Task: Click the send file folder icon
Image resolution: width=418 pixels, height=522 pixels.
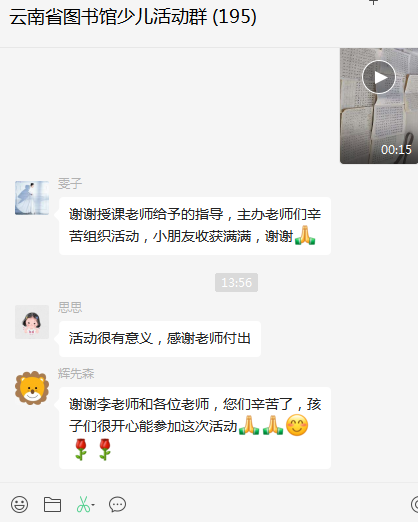Action: 52,504
